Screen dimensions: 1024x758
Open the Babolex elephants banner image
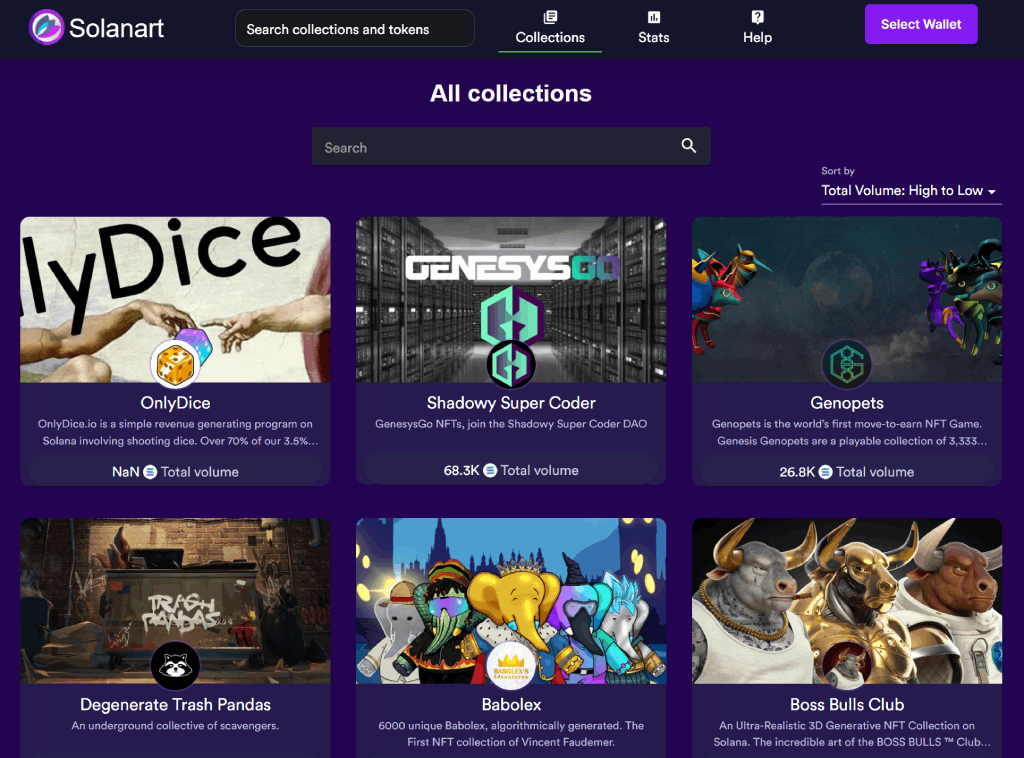click(x=511, y=601)
